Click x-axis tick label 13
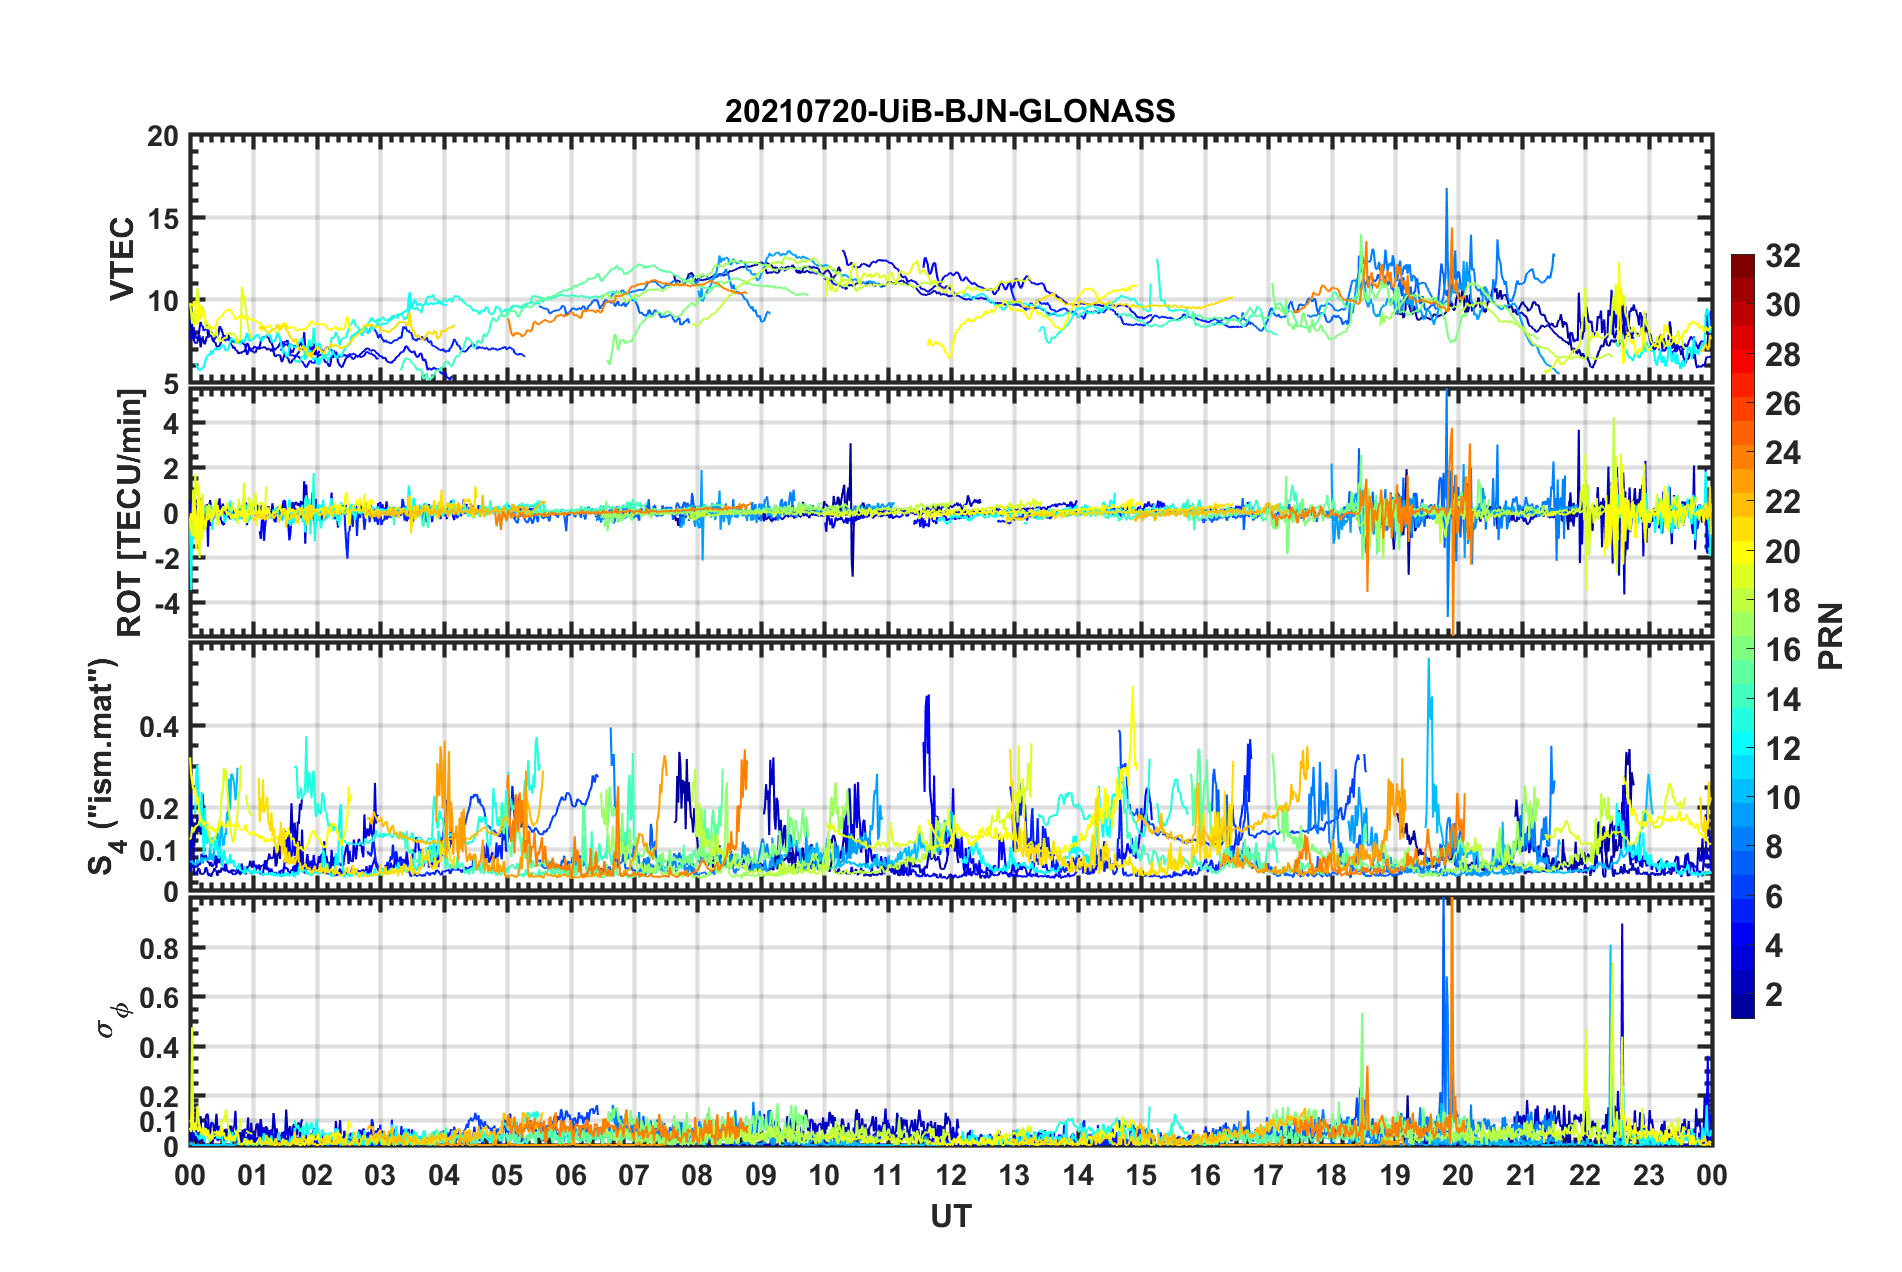The height and width of the screenshot is (1272, 1902). tap(1014, 1175)
